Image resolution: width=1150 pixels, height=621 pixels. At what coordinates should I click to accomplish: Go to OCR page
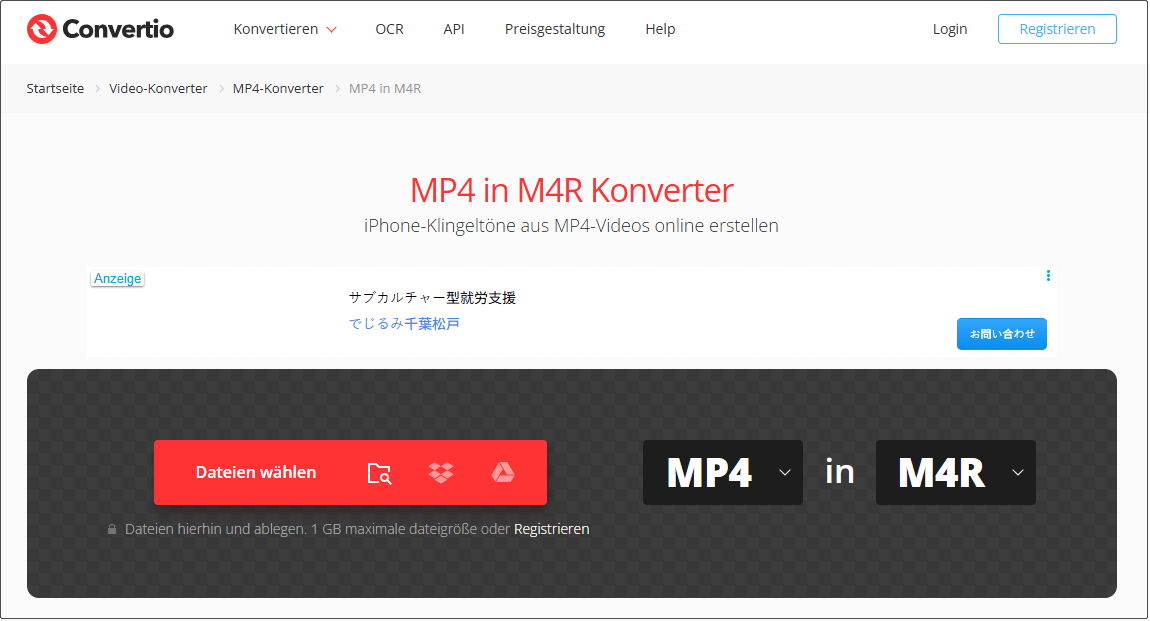(x=389, y=29)
